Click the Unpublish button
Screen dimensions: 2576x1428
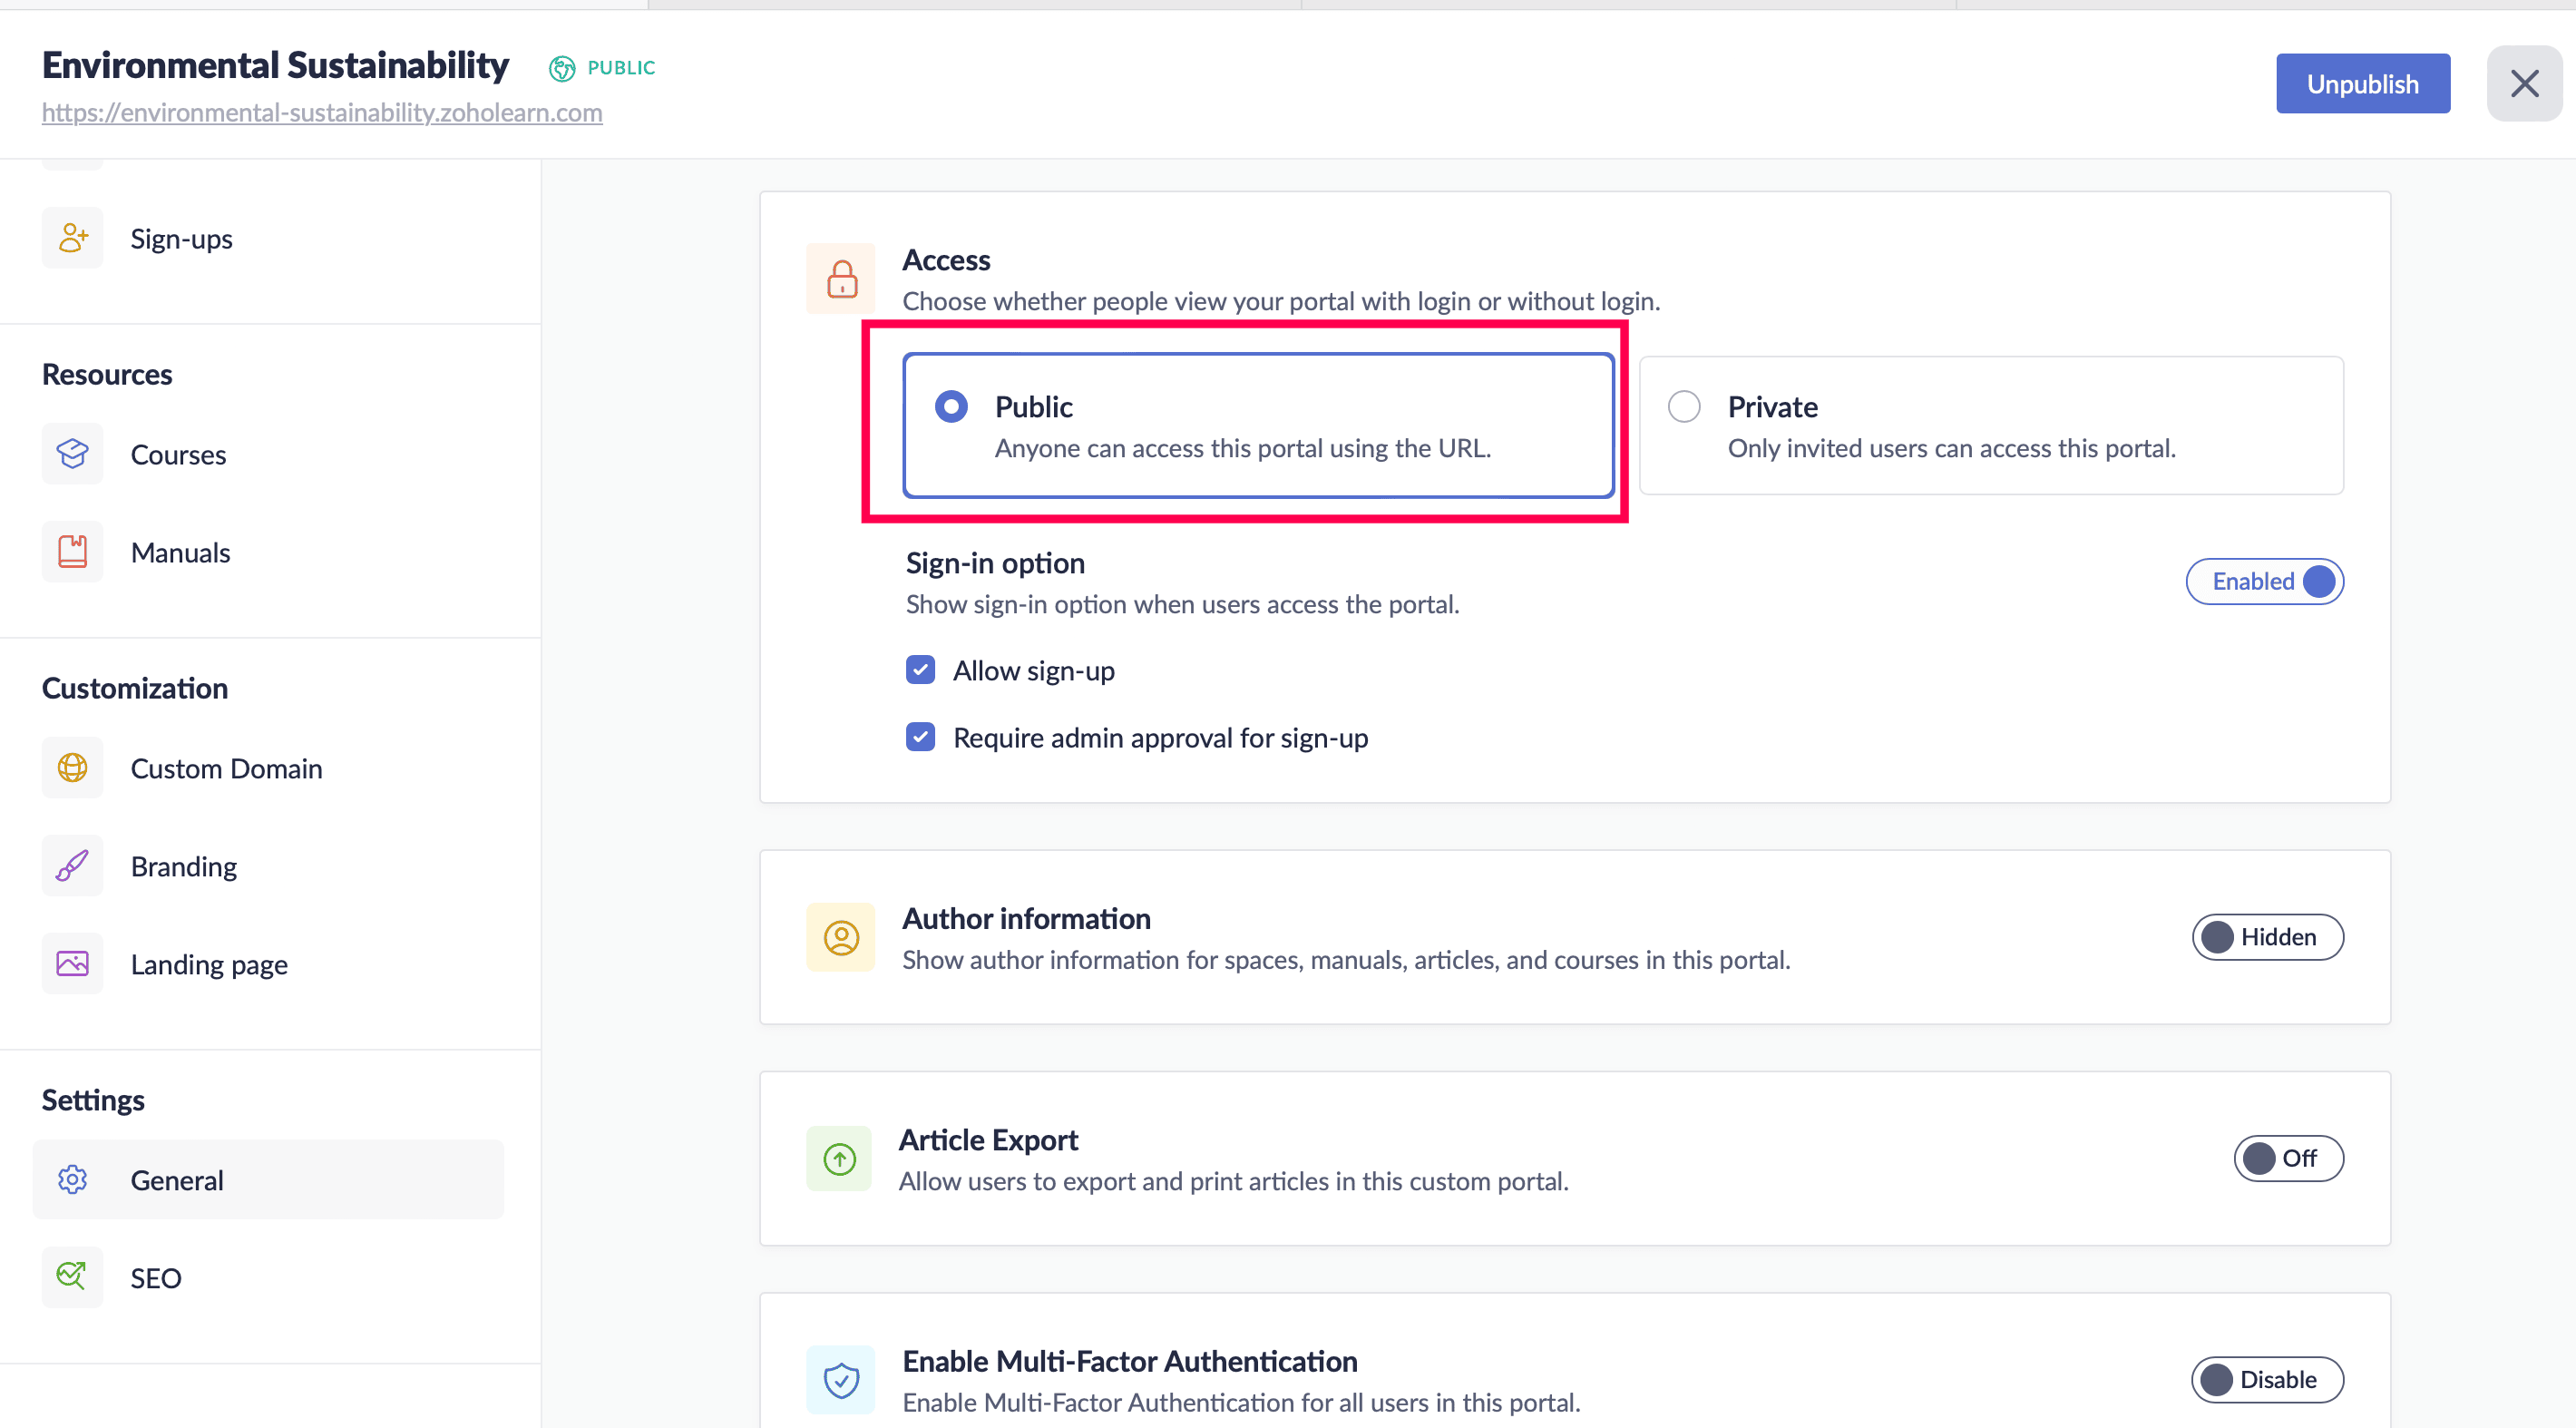pyautogui.click(x=2362, y=84)
